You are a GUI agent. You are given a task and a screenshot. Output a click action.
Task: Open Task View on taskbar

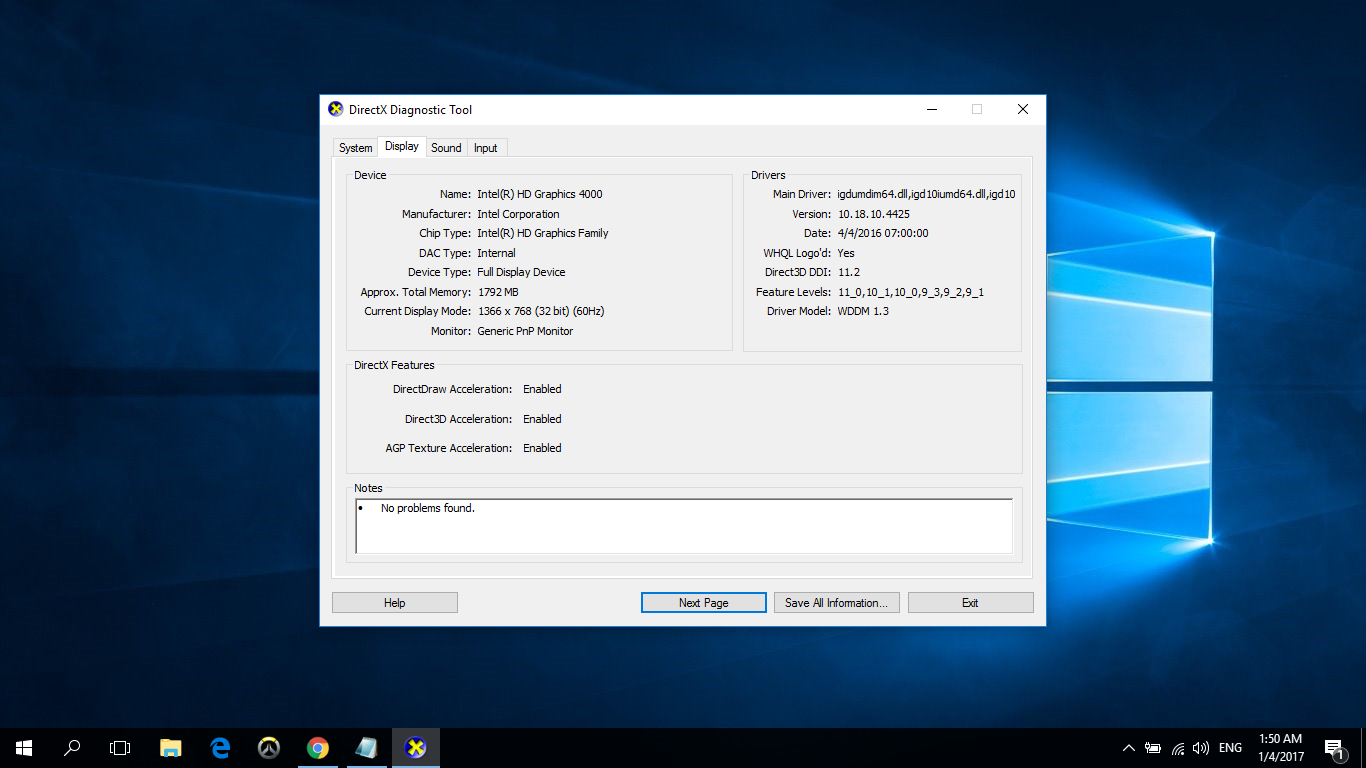pos(120,748)
